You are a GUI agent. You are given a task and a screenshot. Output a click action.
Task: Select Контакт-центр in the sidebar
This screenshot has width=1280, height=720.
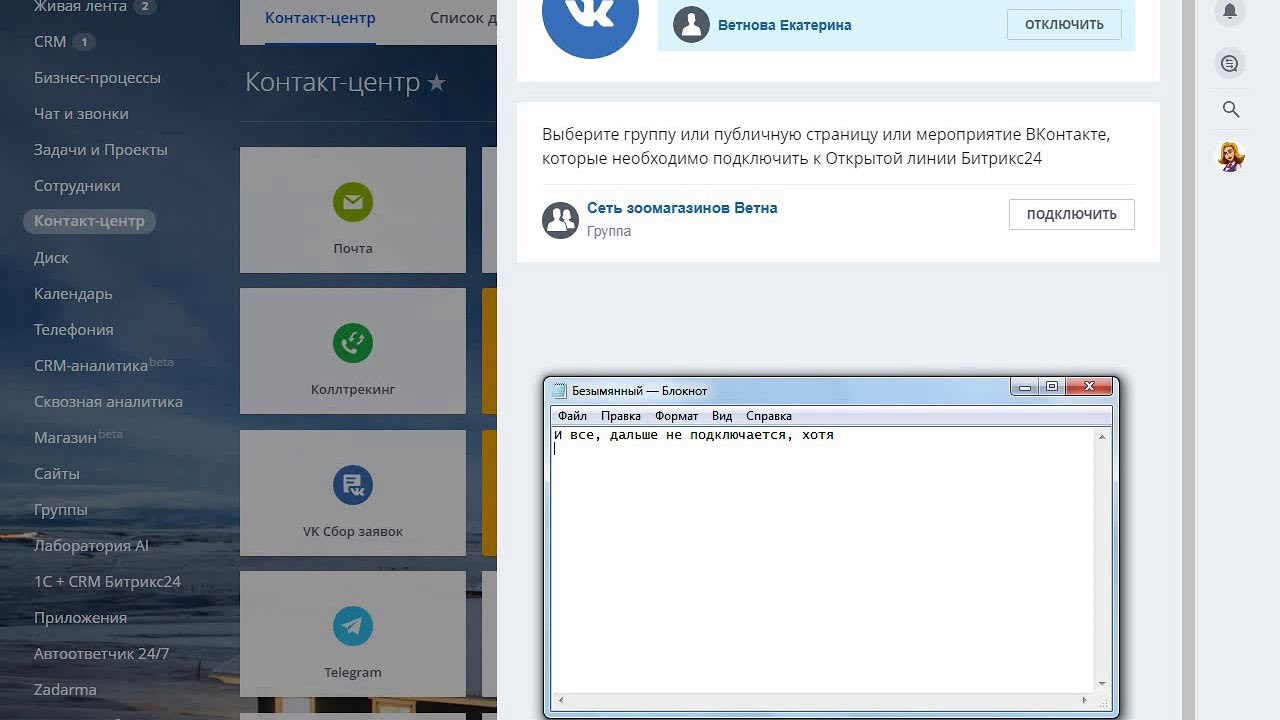click(x=89, y=221)
